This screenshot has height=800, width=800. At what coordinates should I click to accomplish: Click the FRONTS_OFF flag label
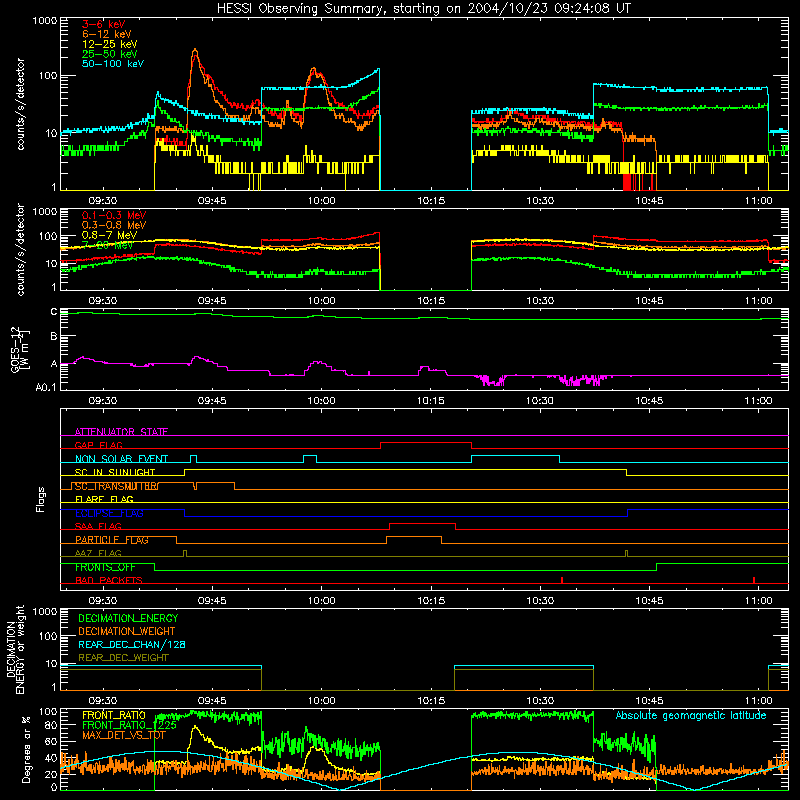click(x=105, y=567)
